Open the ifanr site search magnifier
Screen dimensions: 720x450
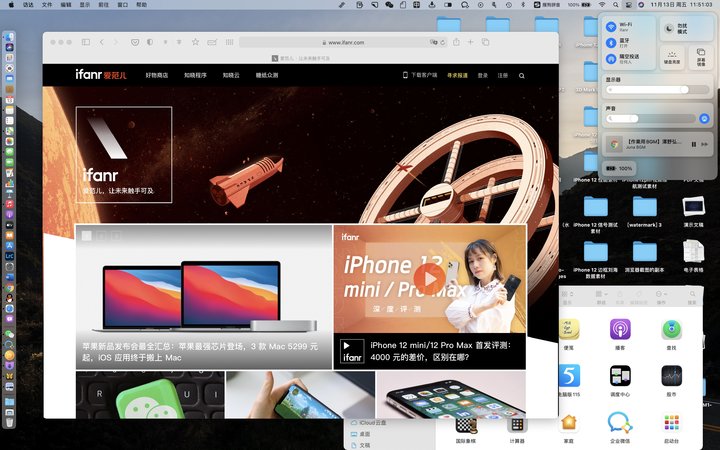[522, 76]
